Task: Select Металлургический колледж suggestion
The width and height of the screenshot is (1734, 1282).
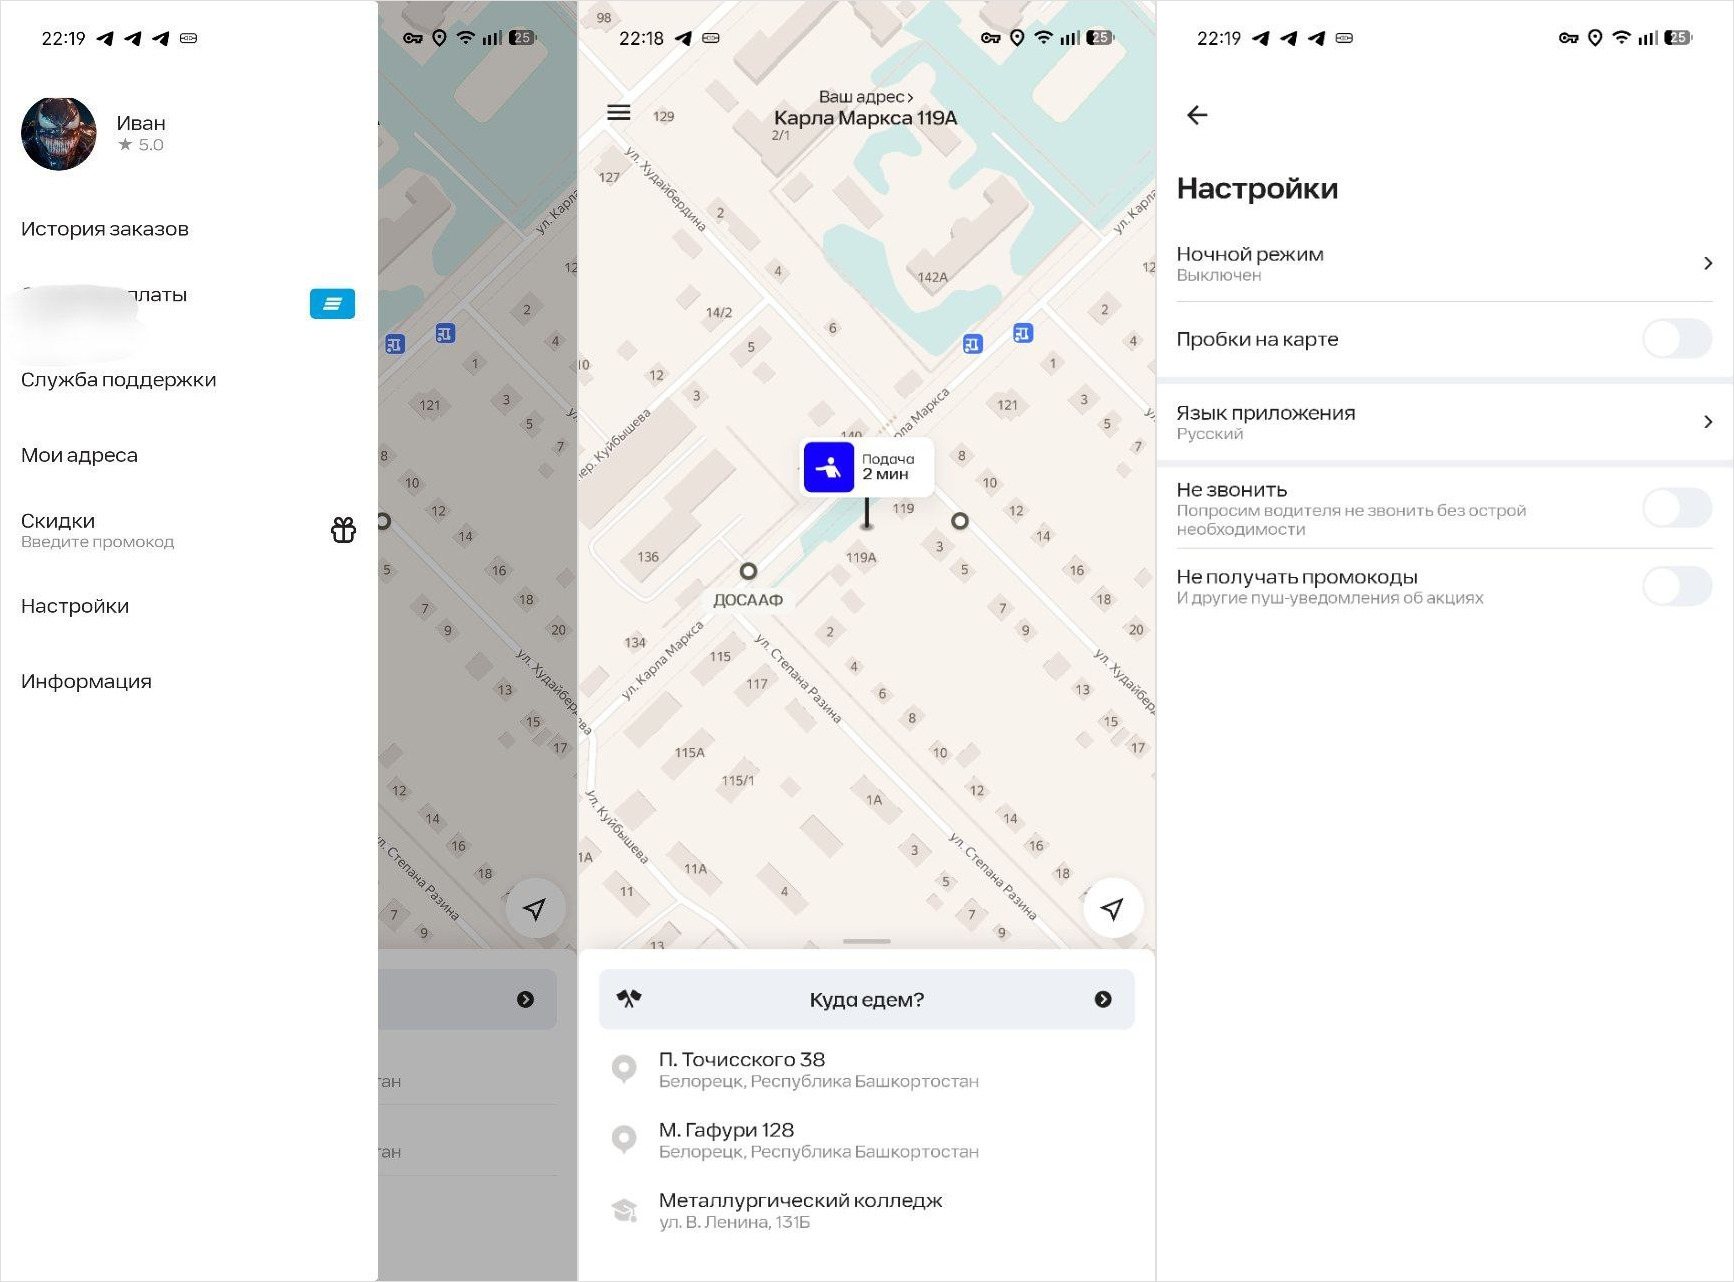Action: pyautogui.click(x=800, y=1210)
